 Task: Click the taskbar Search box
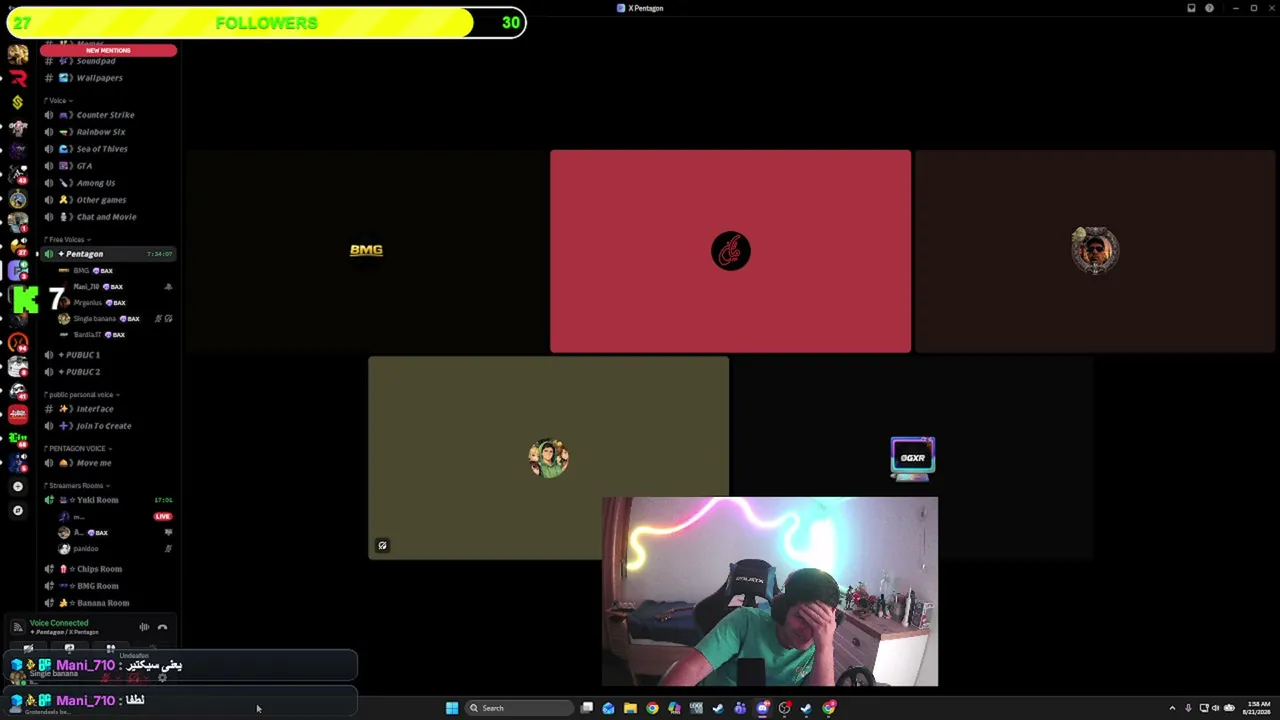pos(518,708)
